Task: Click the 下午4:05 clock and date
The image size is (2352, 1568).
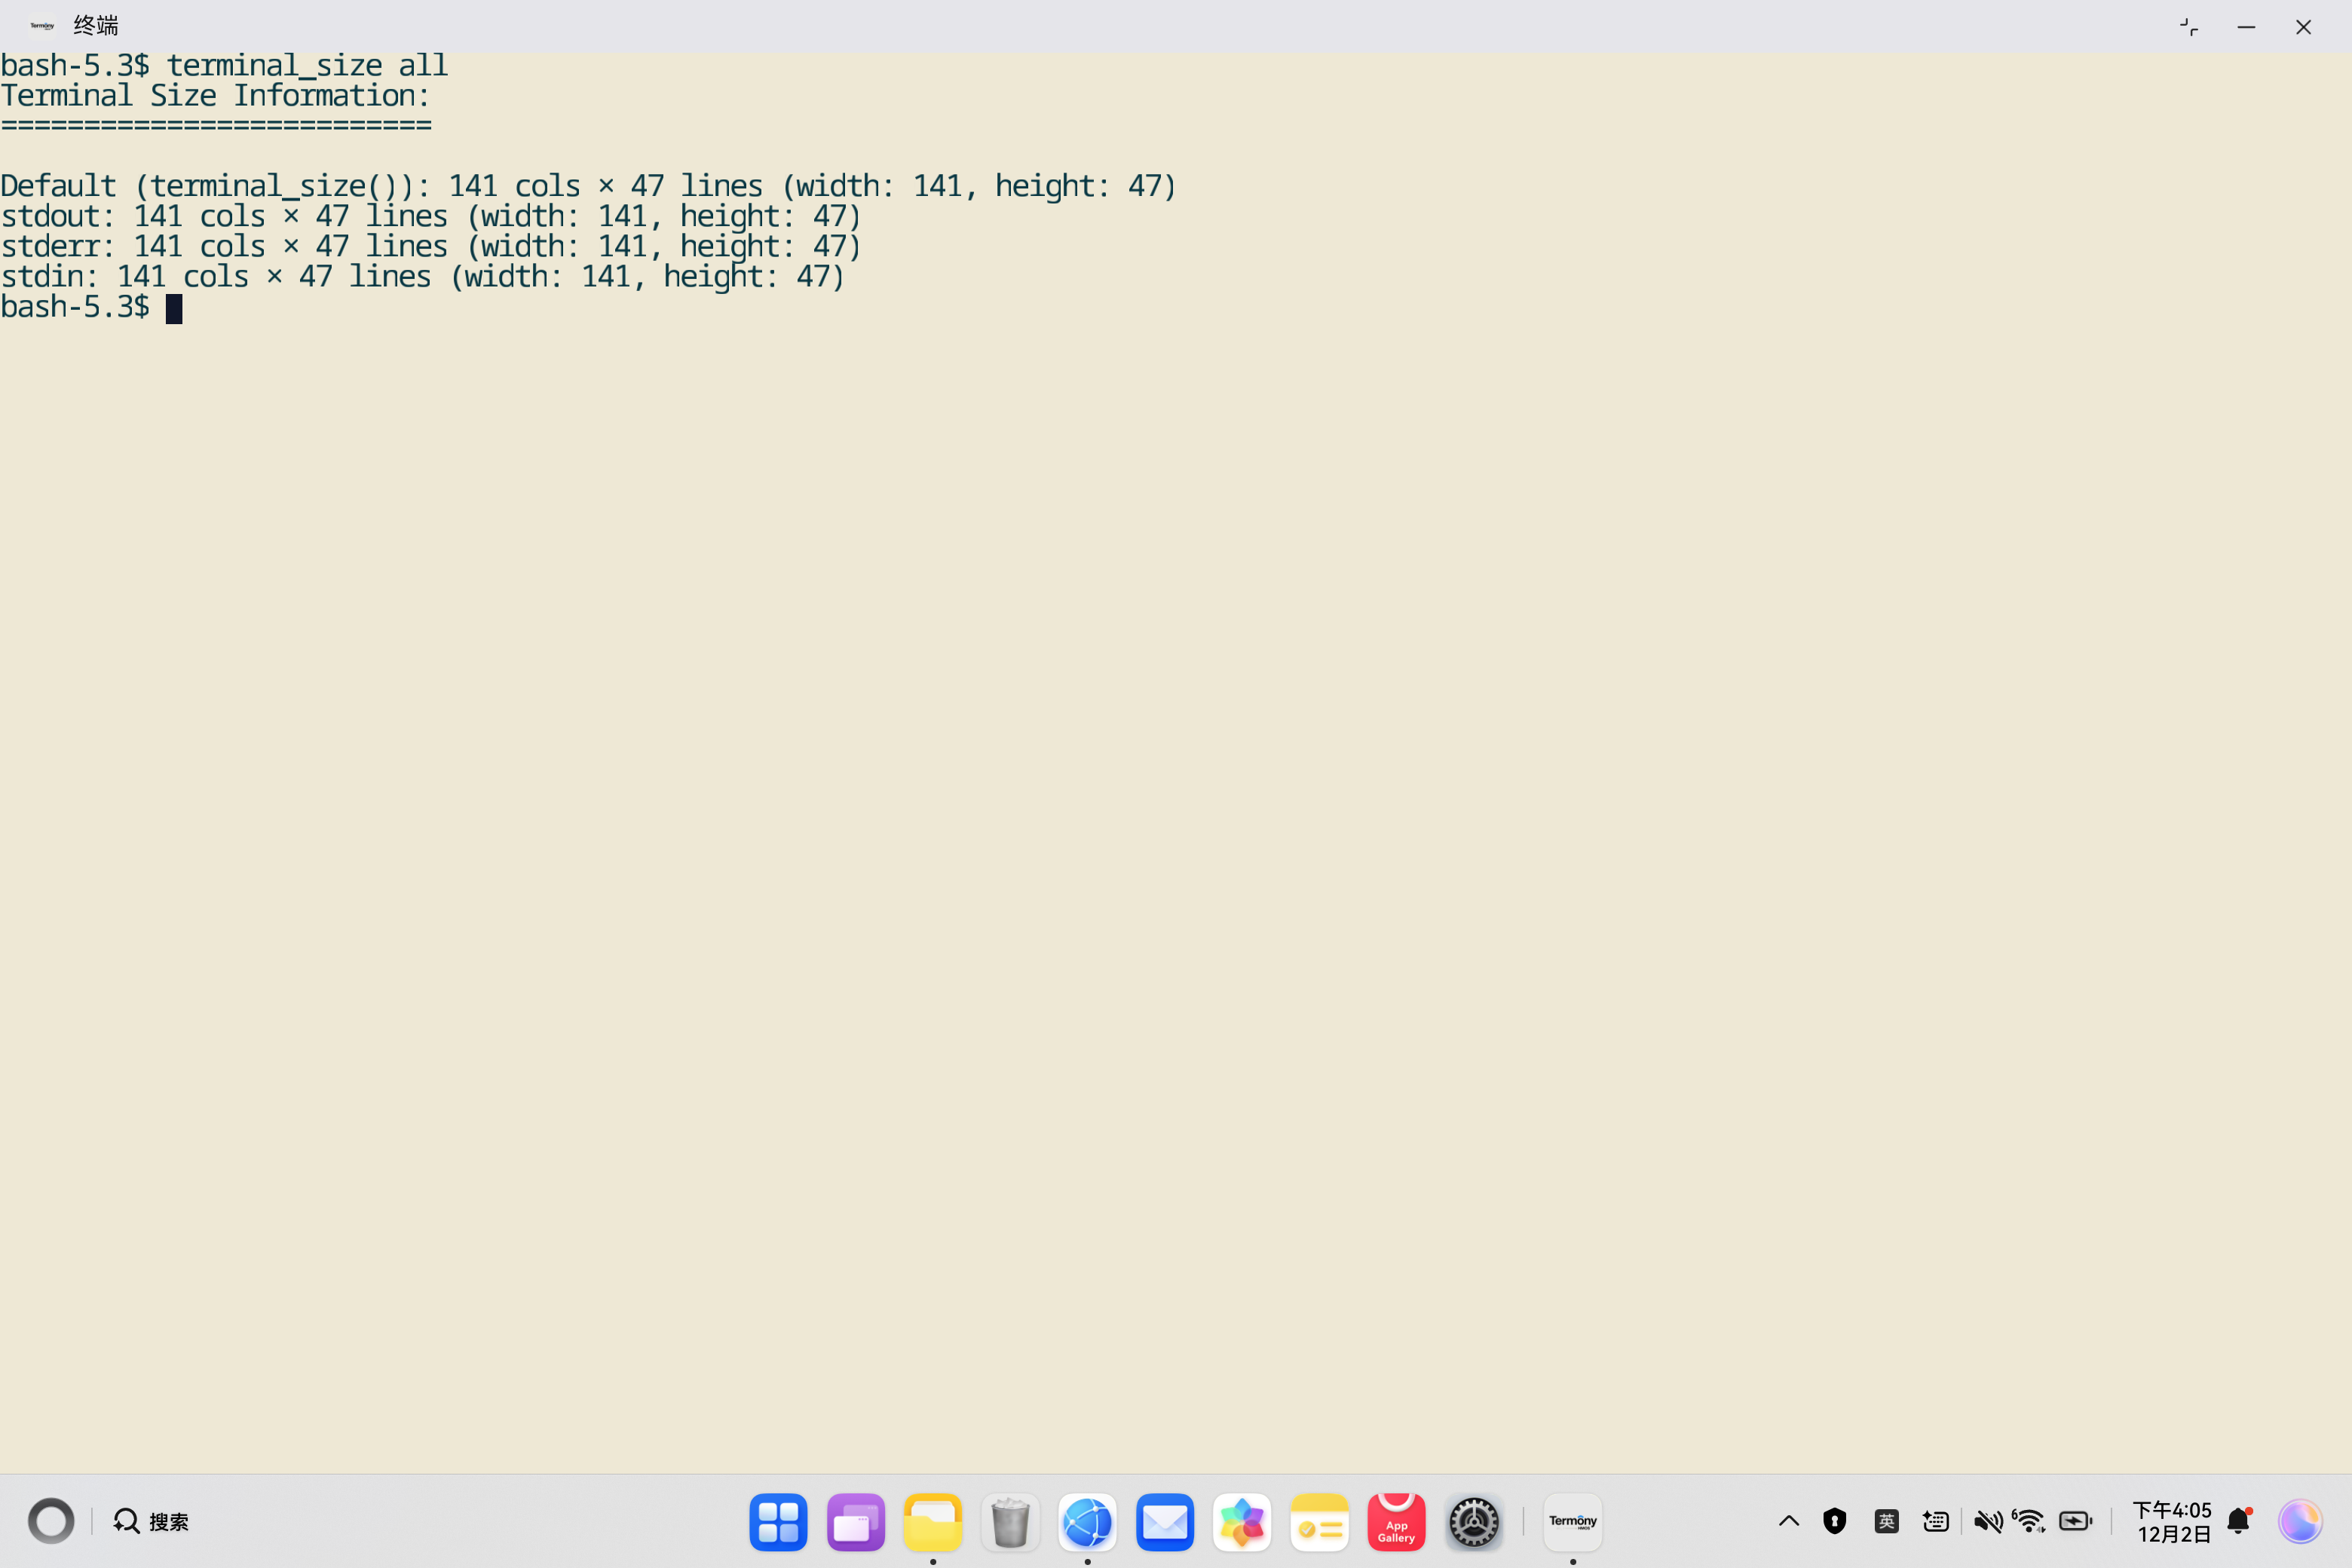Action: tap(2172, 1521)
